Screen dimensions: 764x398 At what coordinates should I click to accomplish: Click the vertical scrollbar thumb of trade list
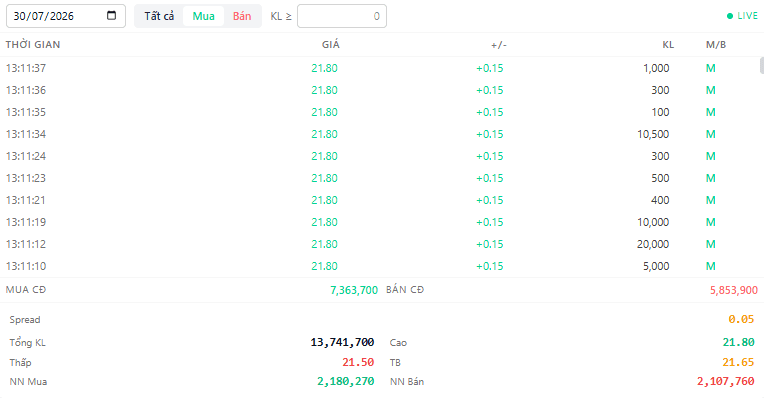pos(762,65)
